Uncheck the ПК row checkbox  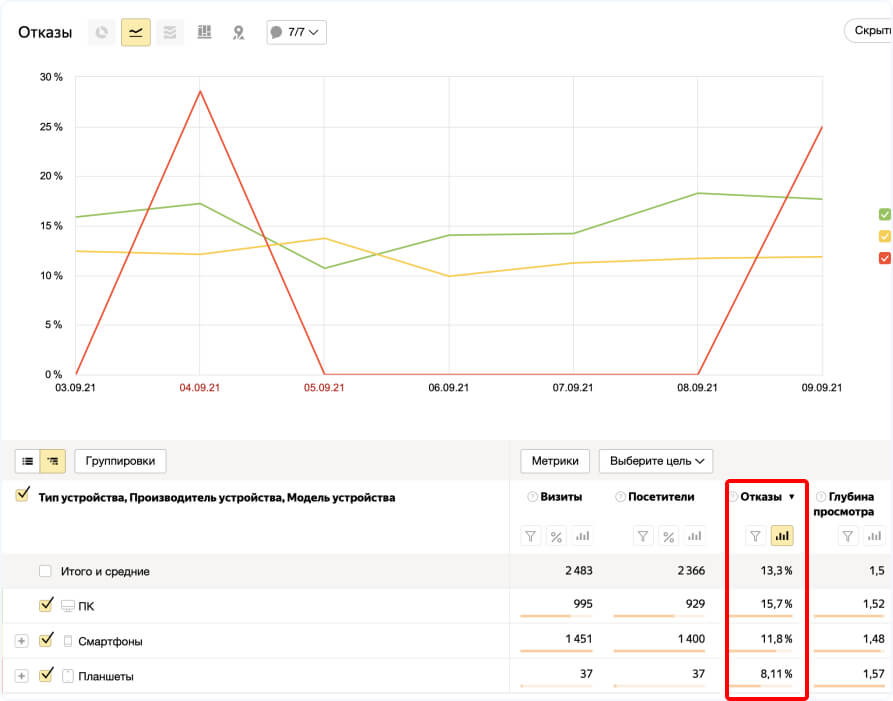46,604
